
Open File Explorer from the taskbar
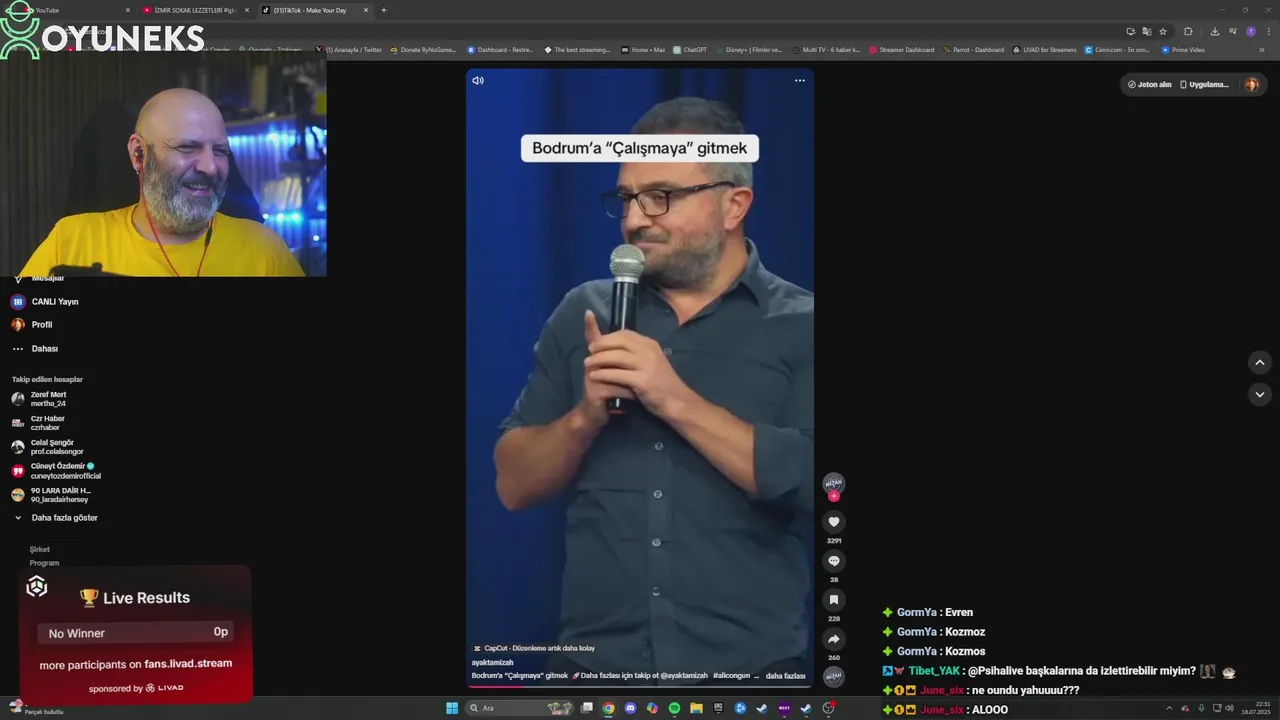click(696, 708)
